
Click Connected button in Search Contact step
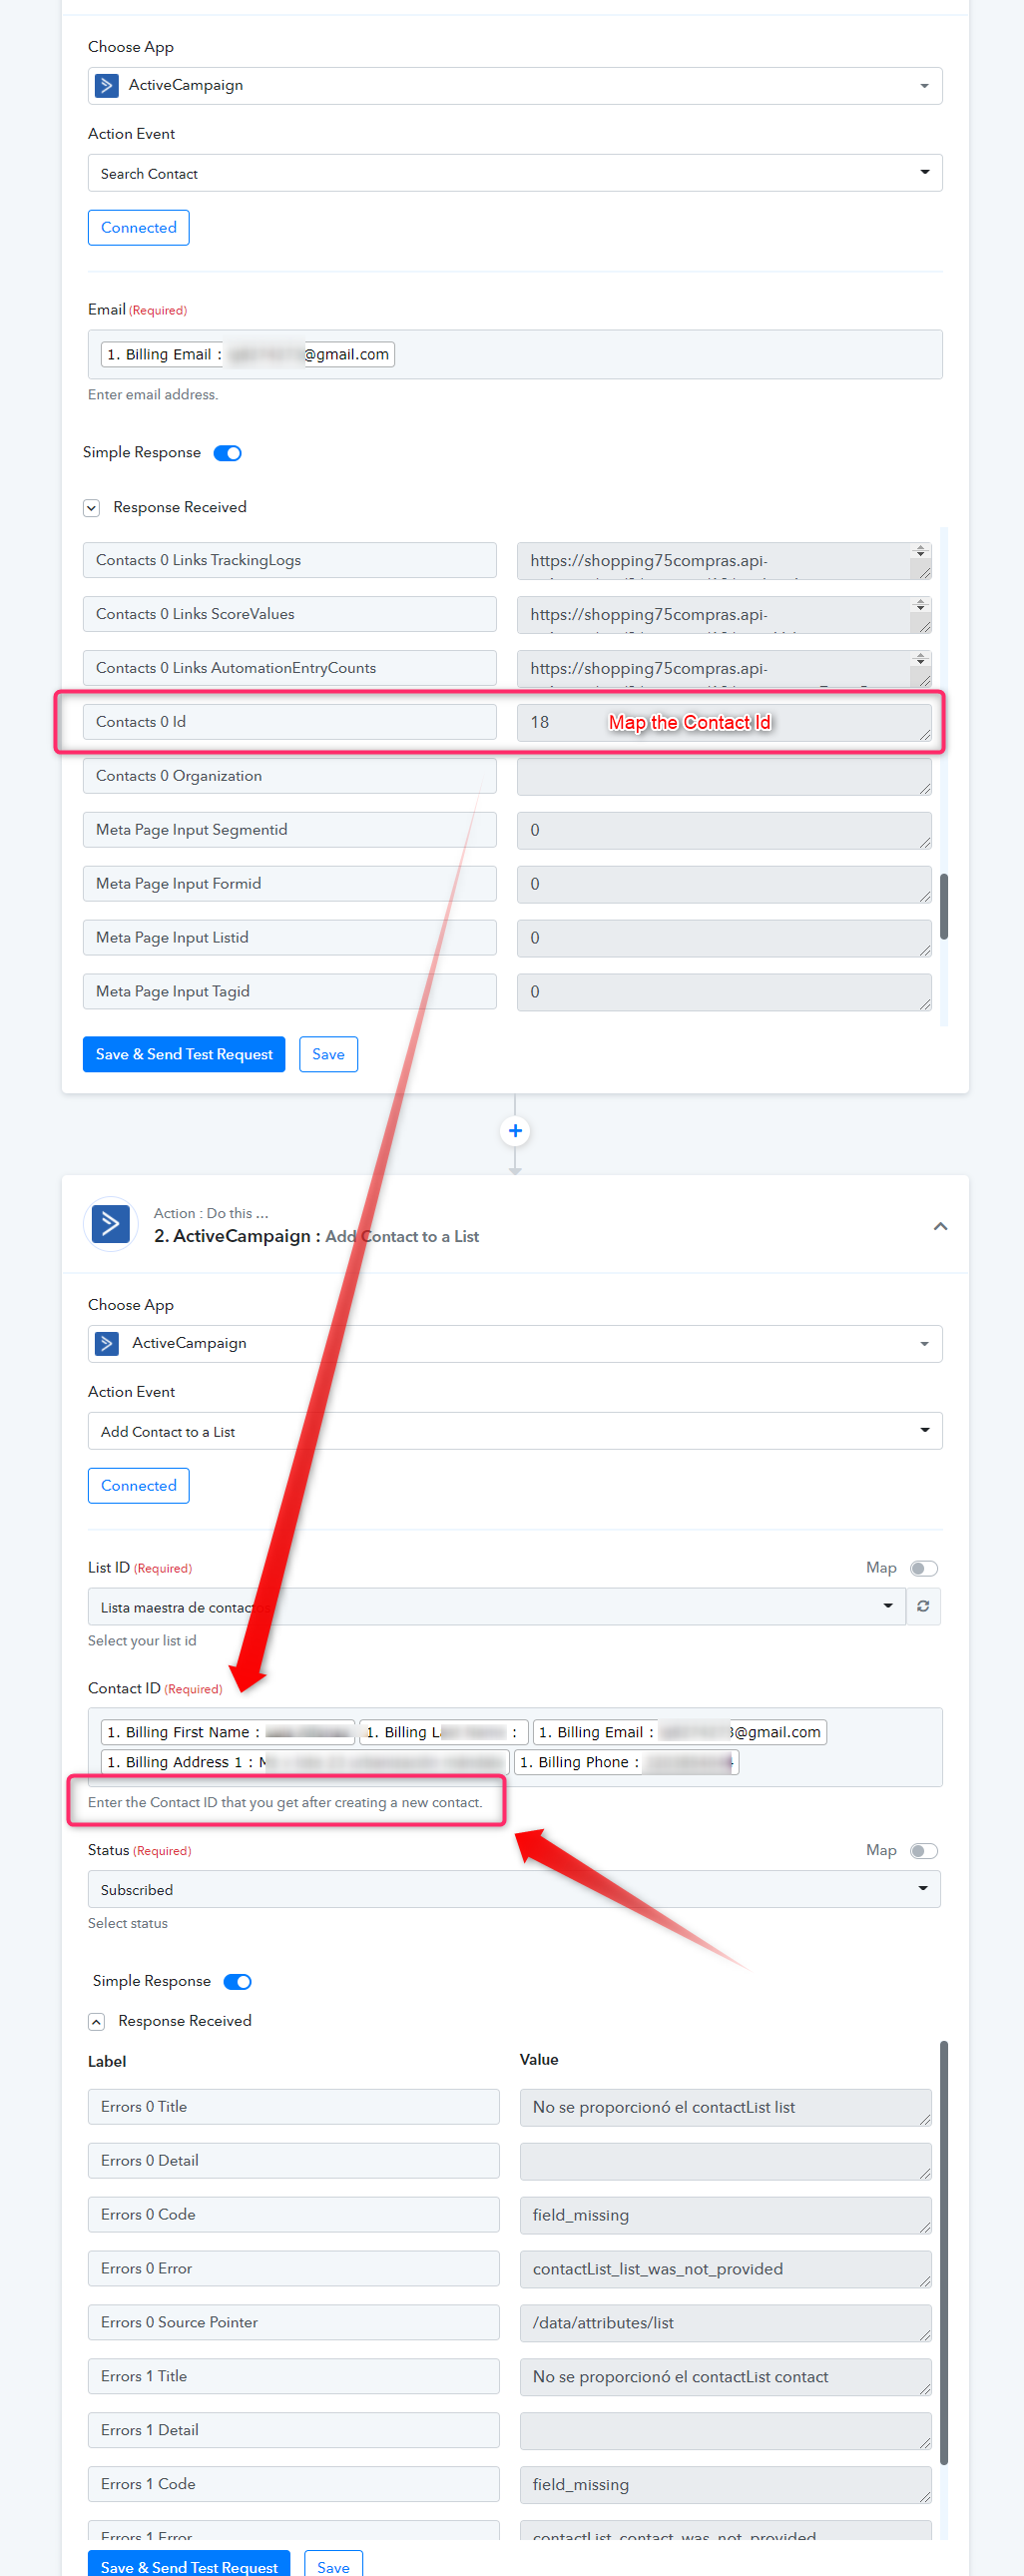point(139,228)
